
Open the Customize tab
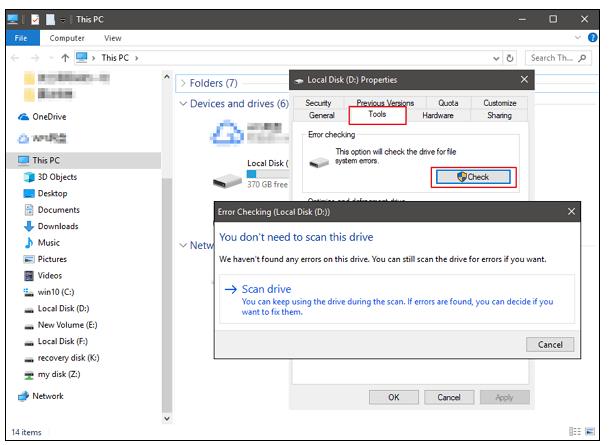(499, 103)
